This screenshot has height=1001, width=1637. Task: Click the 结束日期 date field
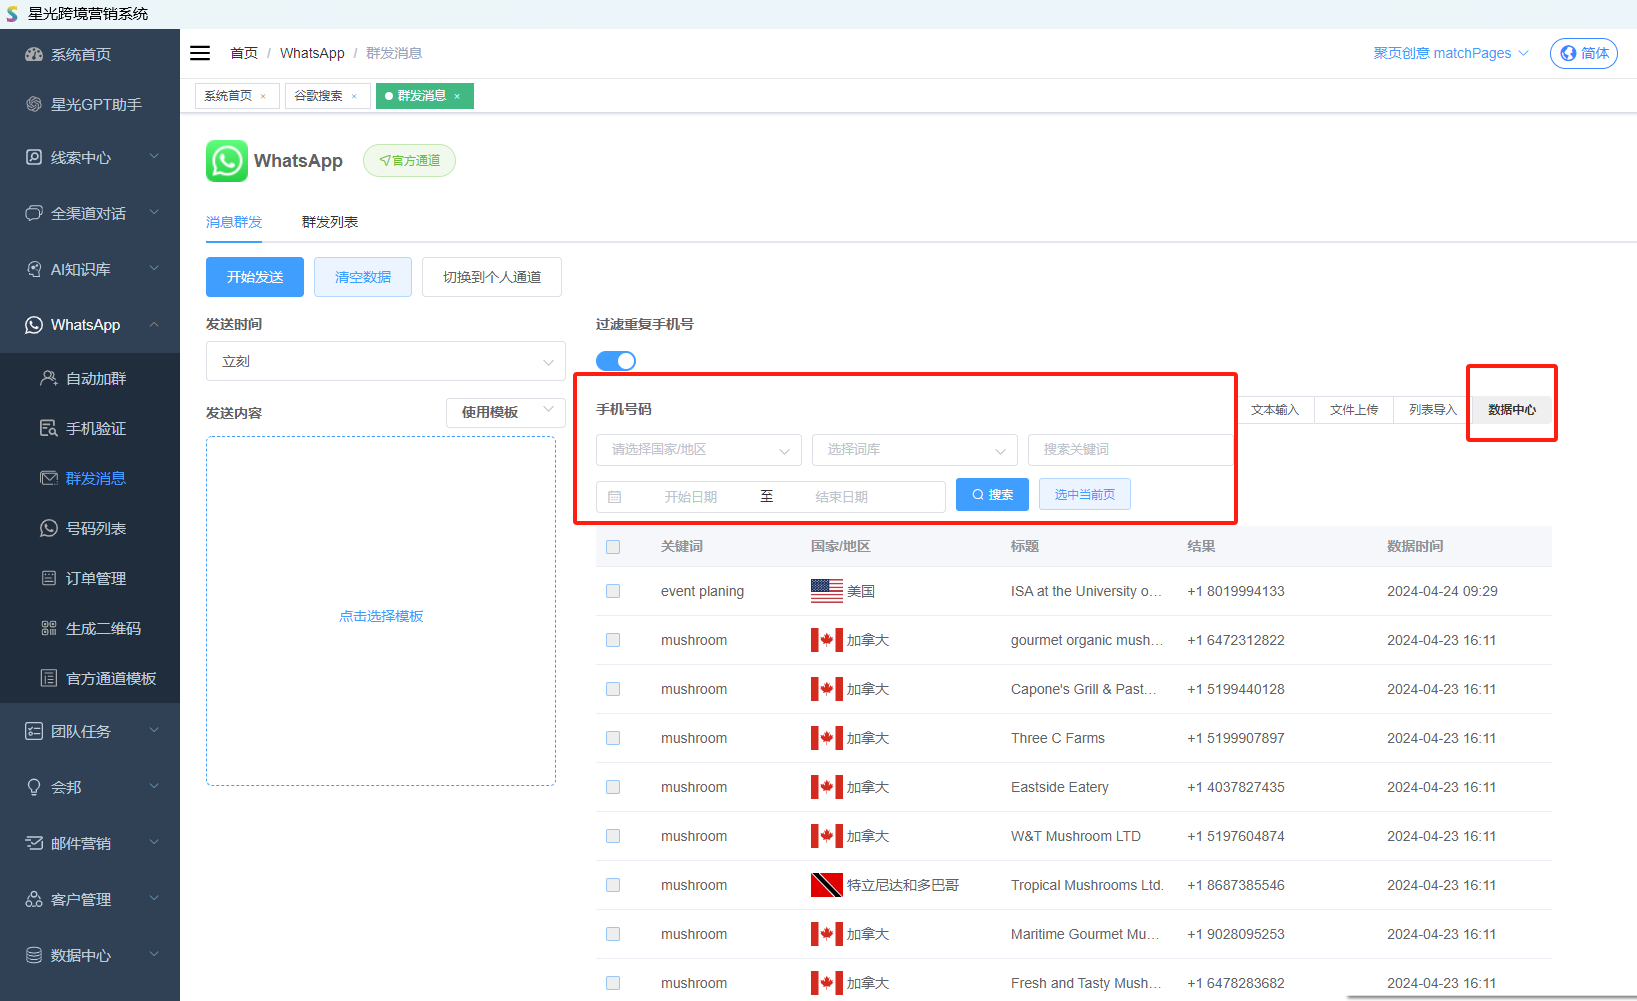click(x=841, y=497)
